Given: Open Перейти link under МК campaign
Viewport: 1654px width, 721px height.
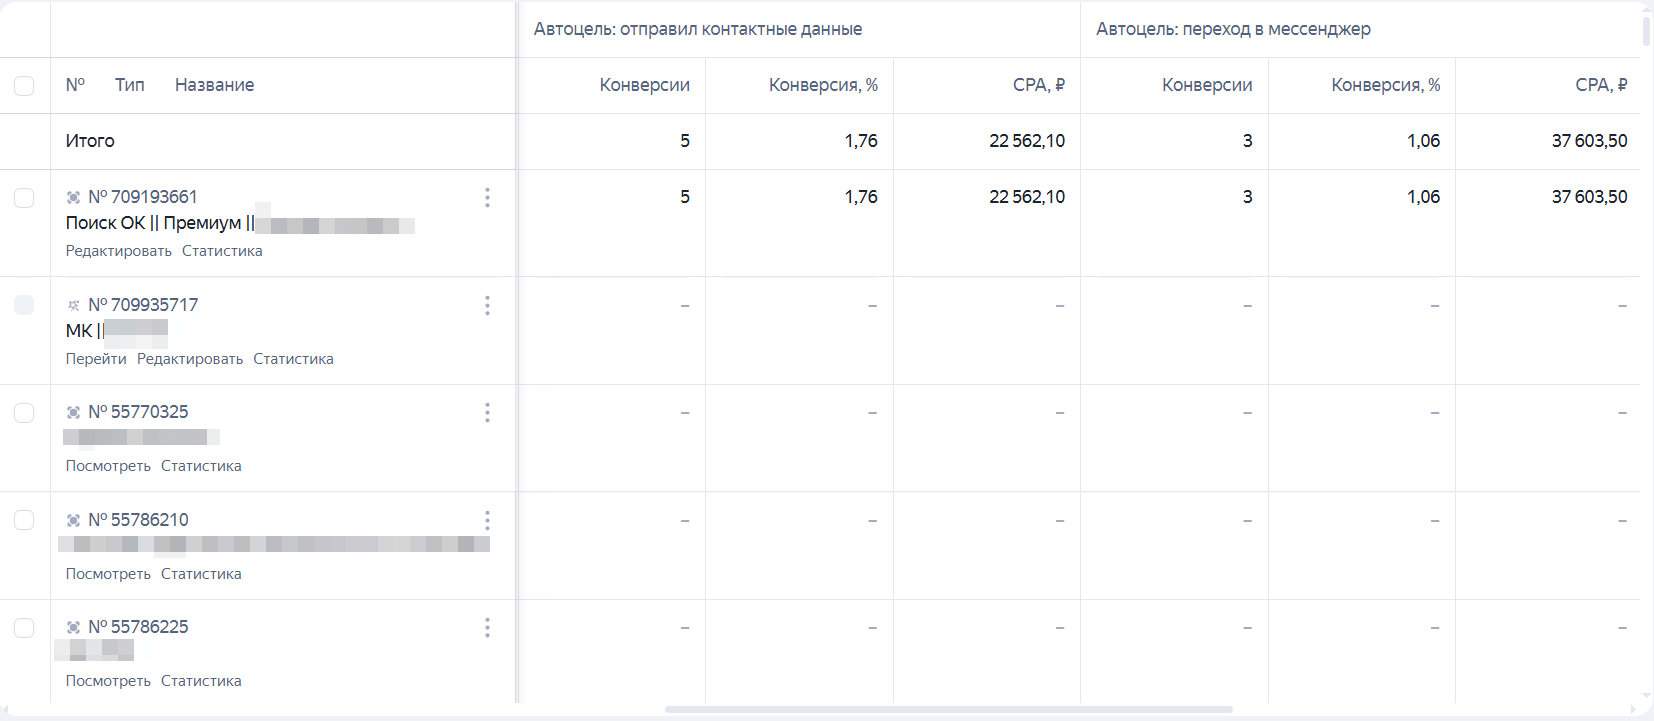Looking at the screenshot, I should (x=96, y=359).
